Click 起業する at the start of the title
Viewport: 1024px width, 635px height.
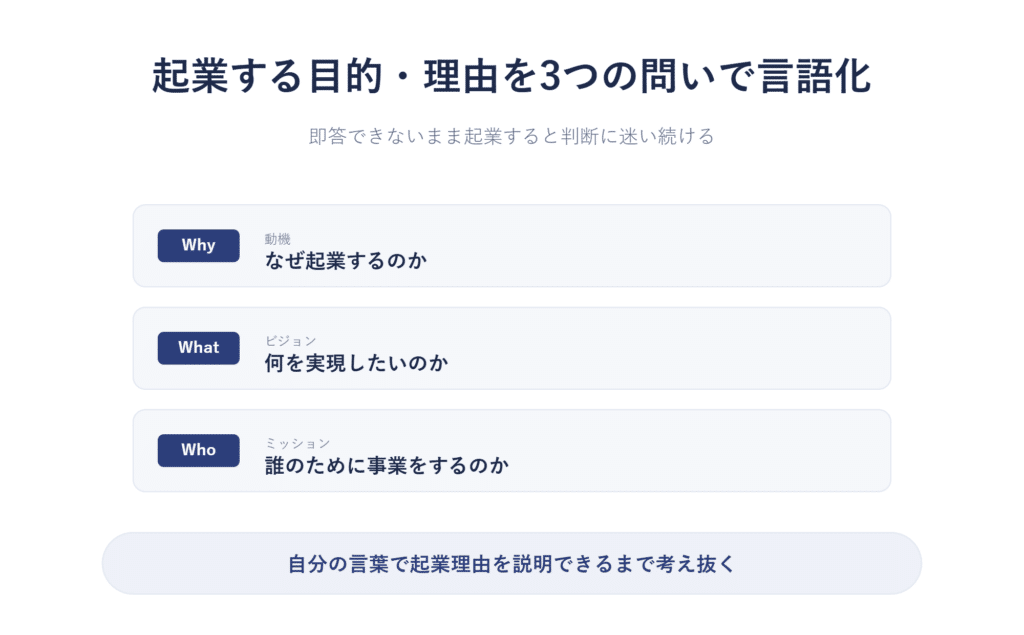coord(226,76)
